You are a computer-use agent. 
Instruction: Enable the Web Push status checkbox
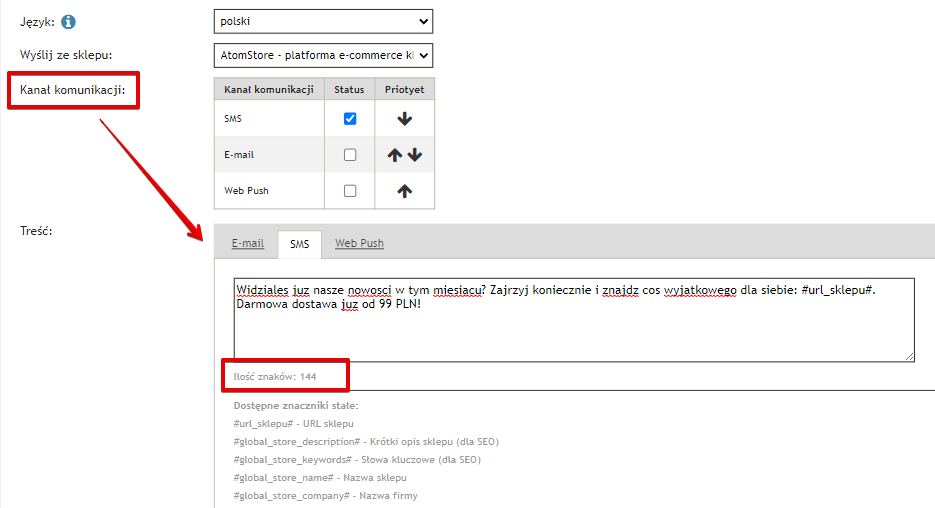tap(350, 191)
